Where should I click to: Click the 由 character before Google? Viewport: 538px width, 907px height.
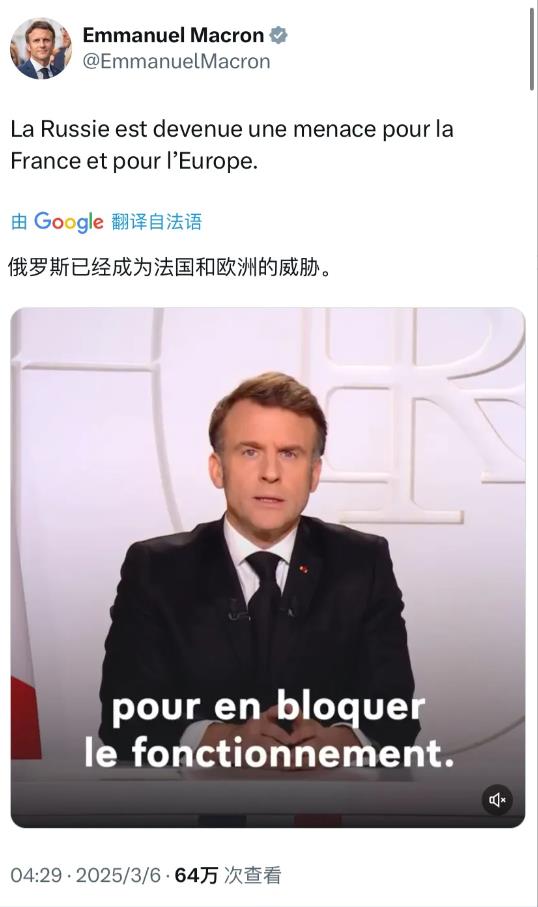tap(19, 222)
